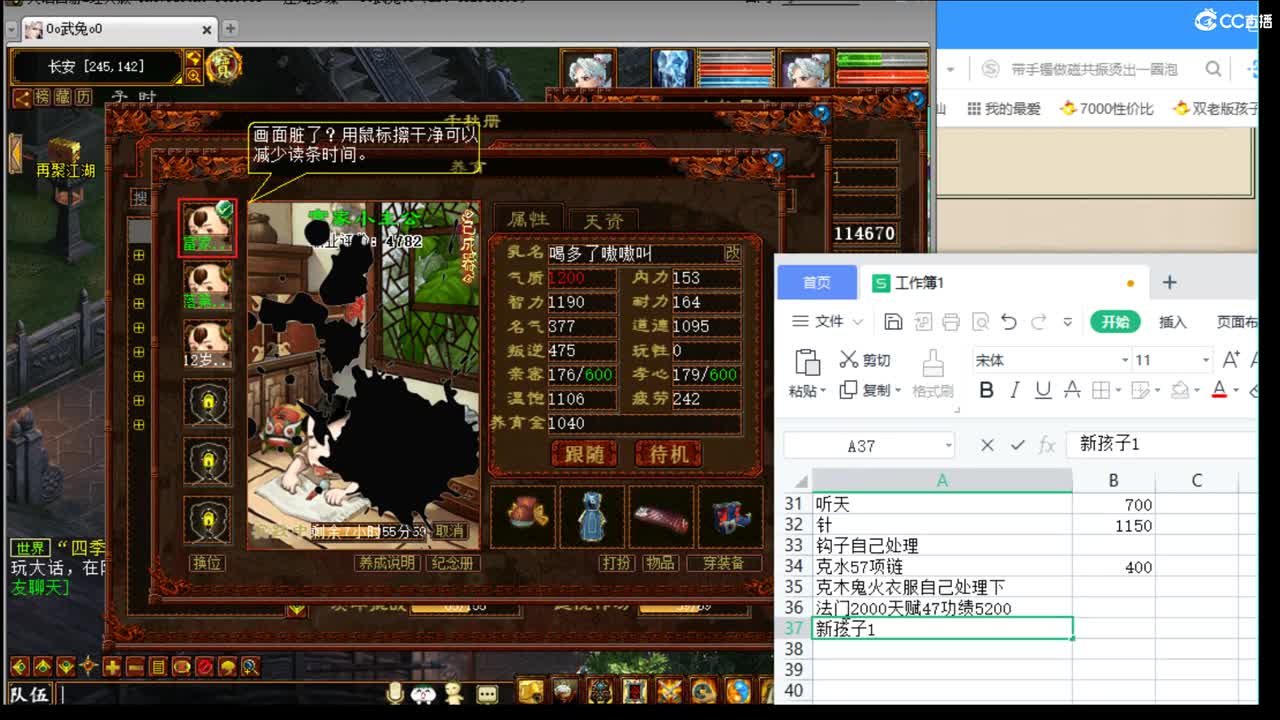
Task: Toggle underline formatting in WPS
Action: pos(1043,390)
